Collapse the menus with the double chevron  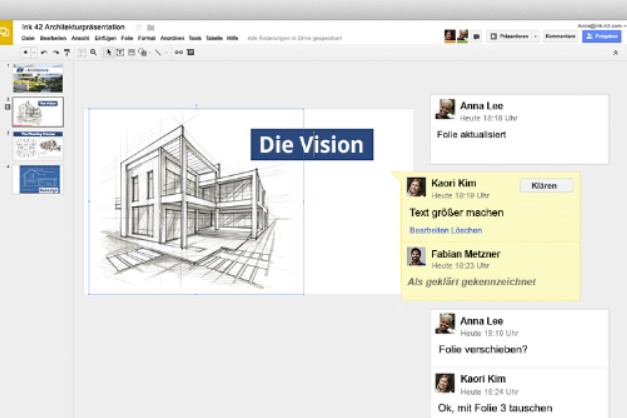(615, 53)
